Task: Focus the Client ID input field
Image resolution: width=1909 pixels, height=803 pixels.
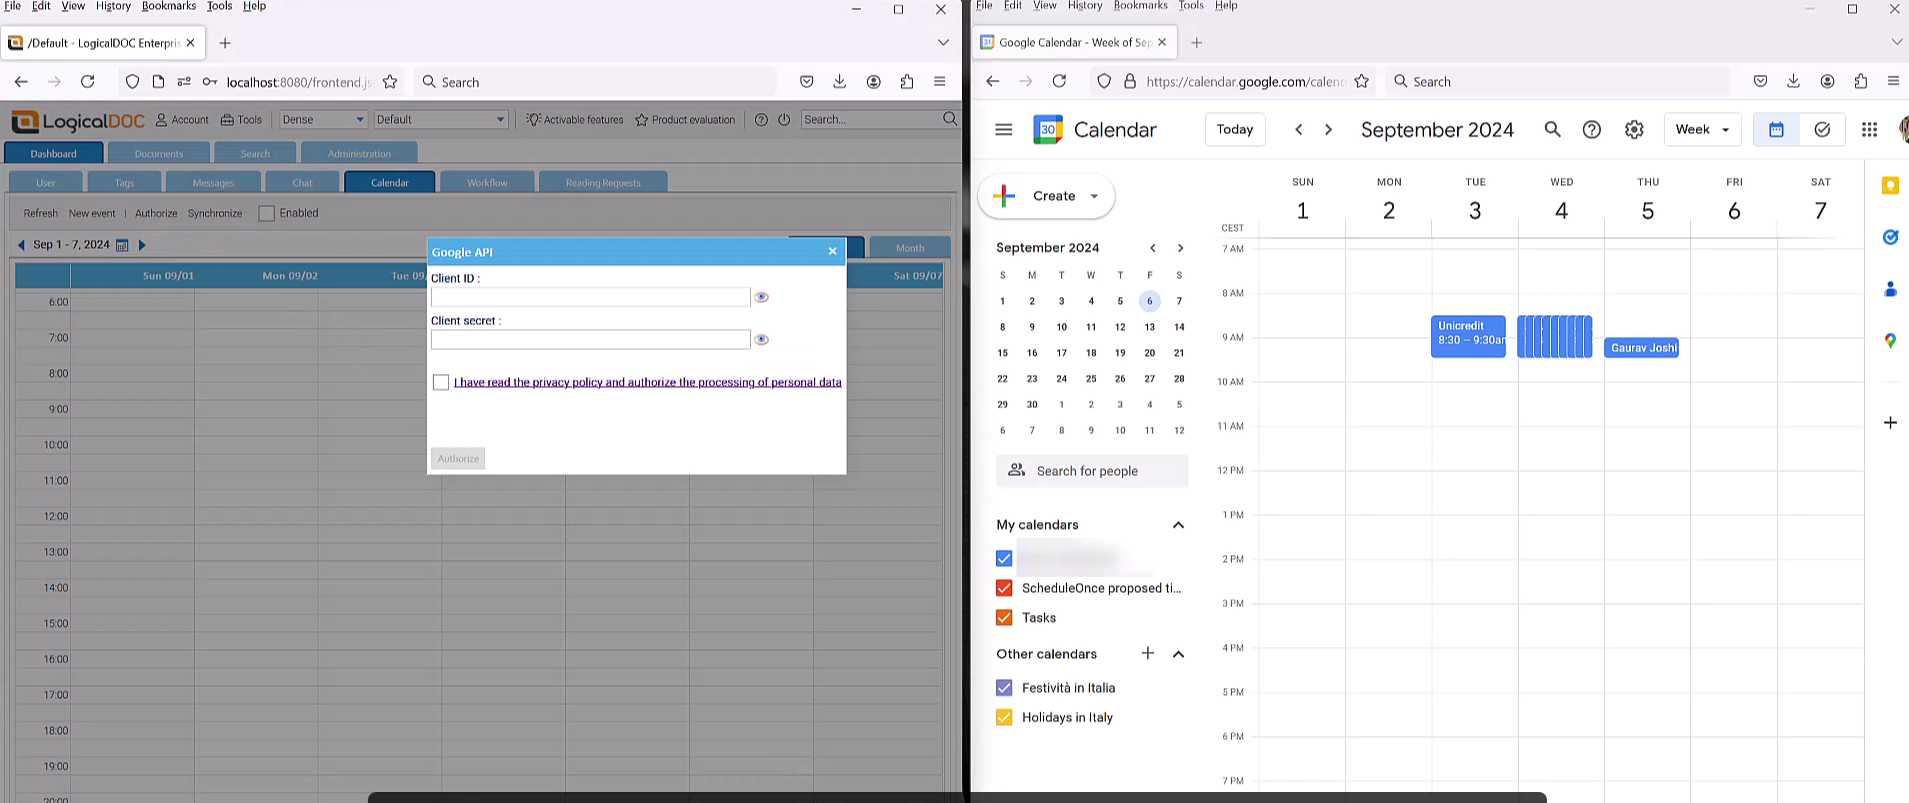Action: pos(590,297)
